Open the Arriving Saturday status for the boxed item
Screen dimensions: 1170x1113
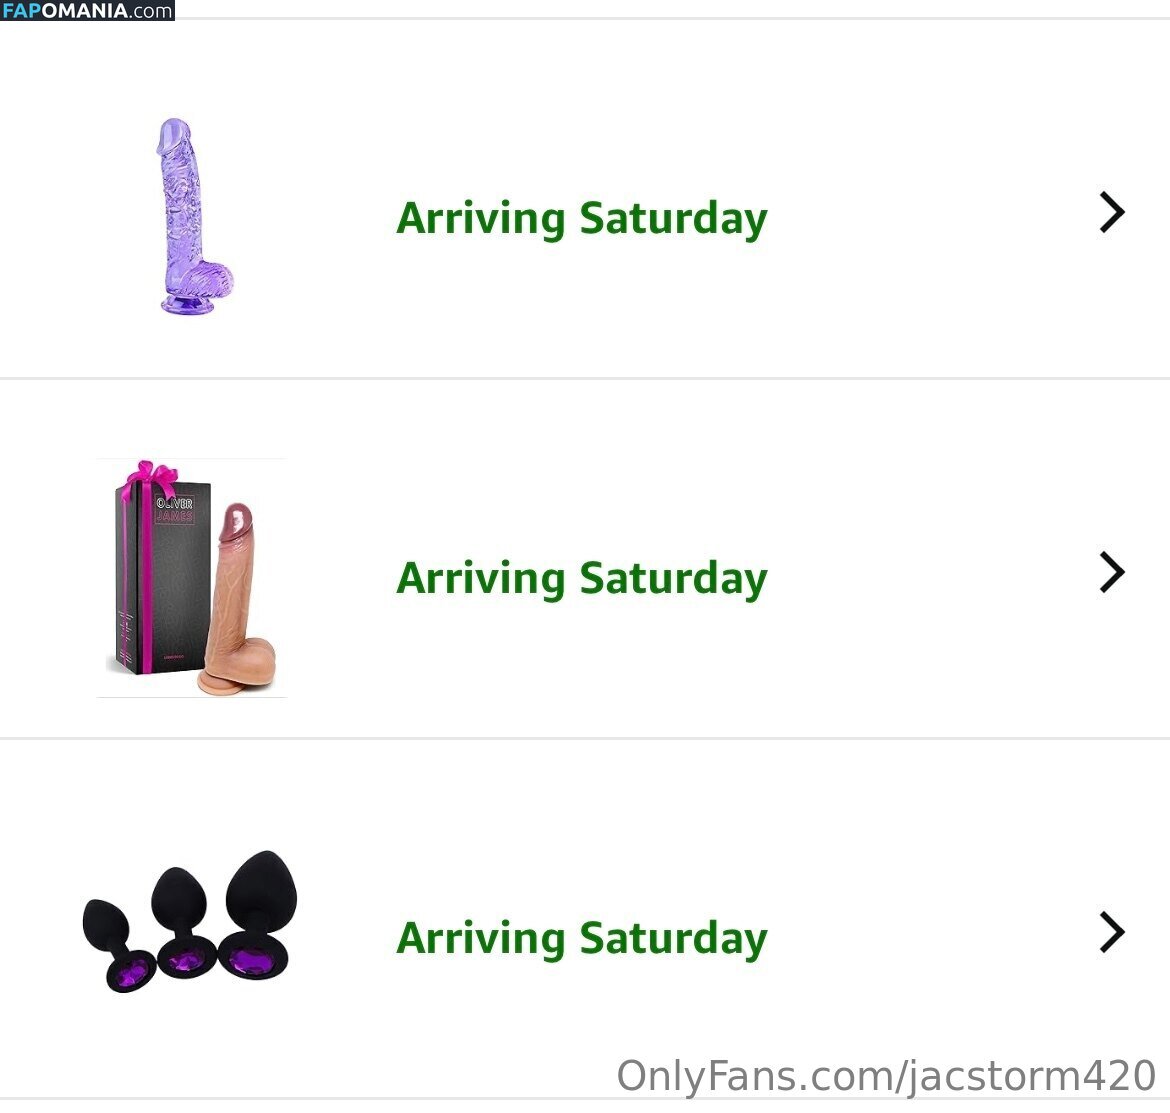(581, 578)
